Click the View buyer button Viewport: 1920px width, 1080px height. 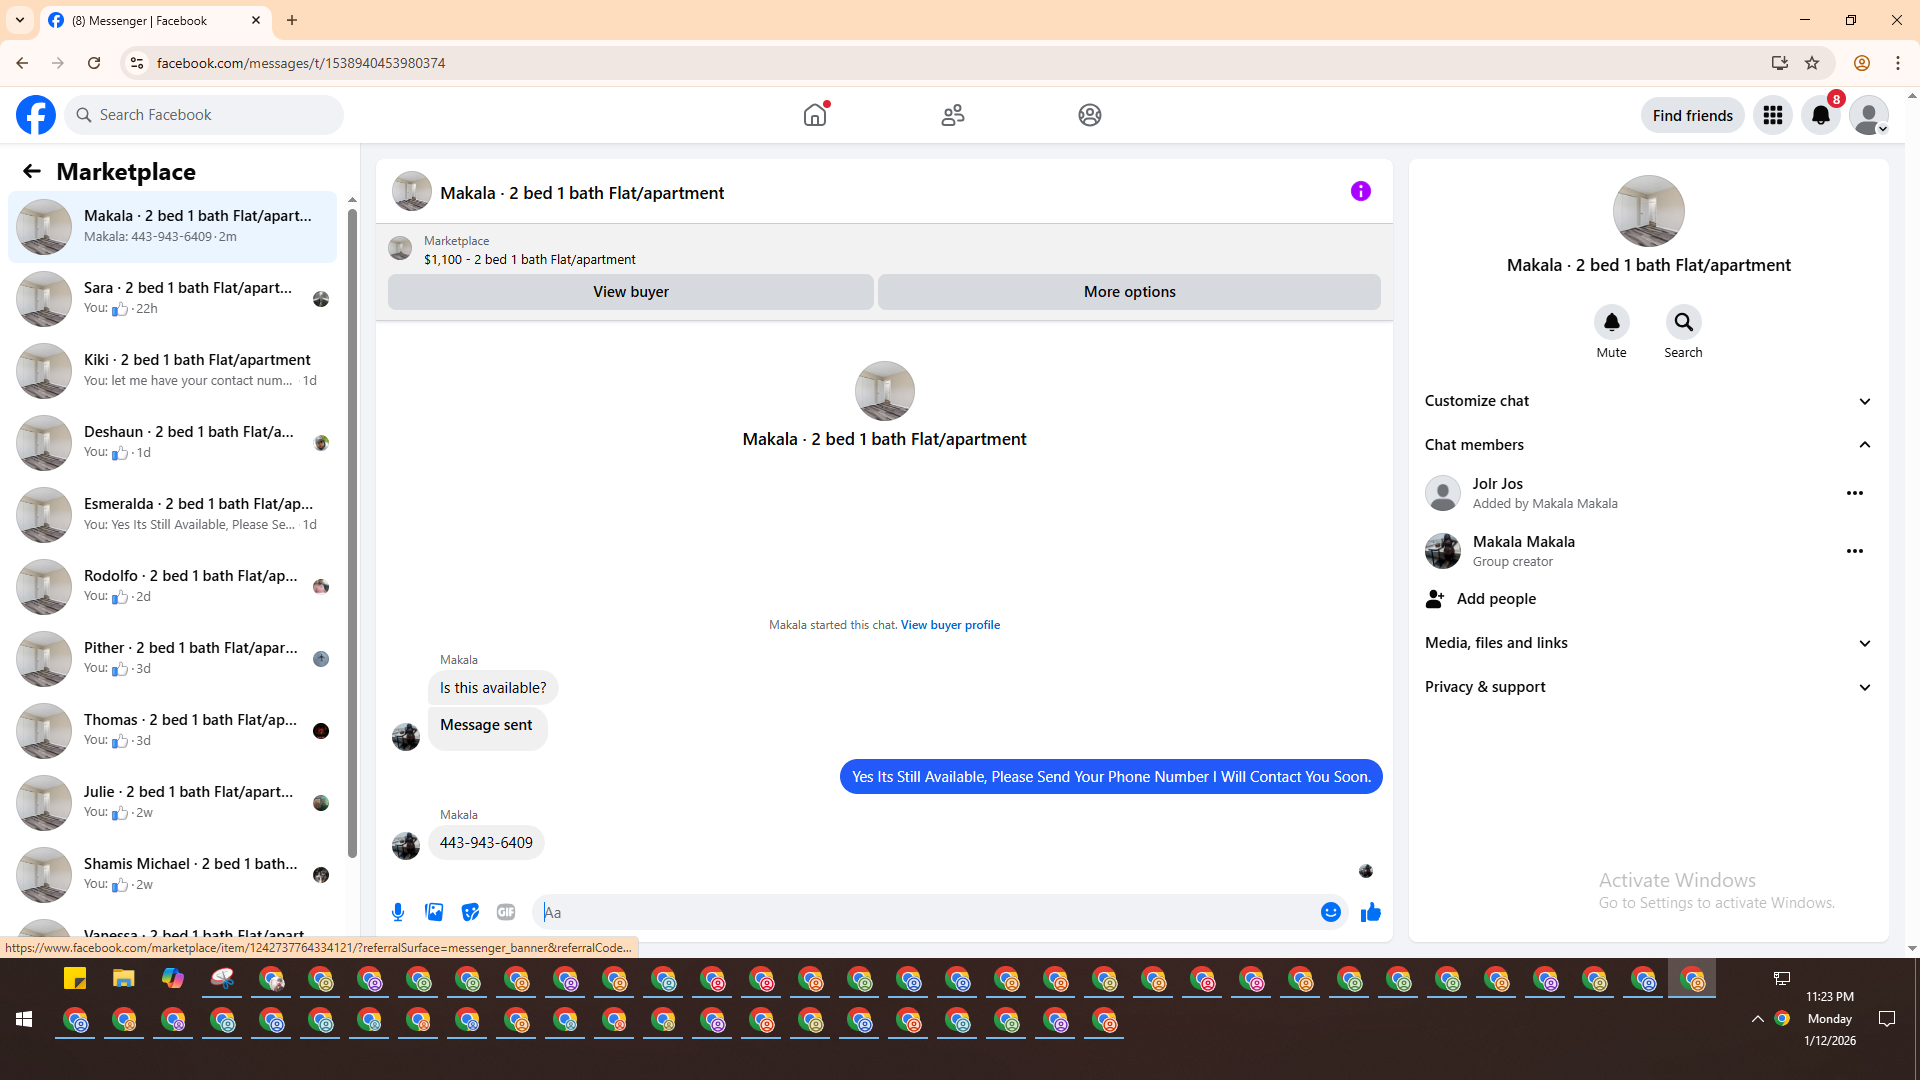pos(630,292)
